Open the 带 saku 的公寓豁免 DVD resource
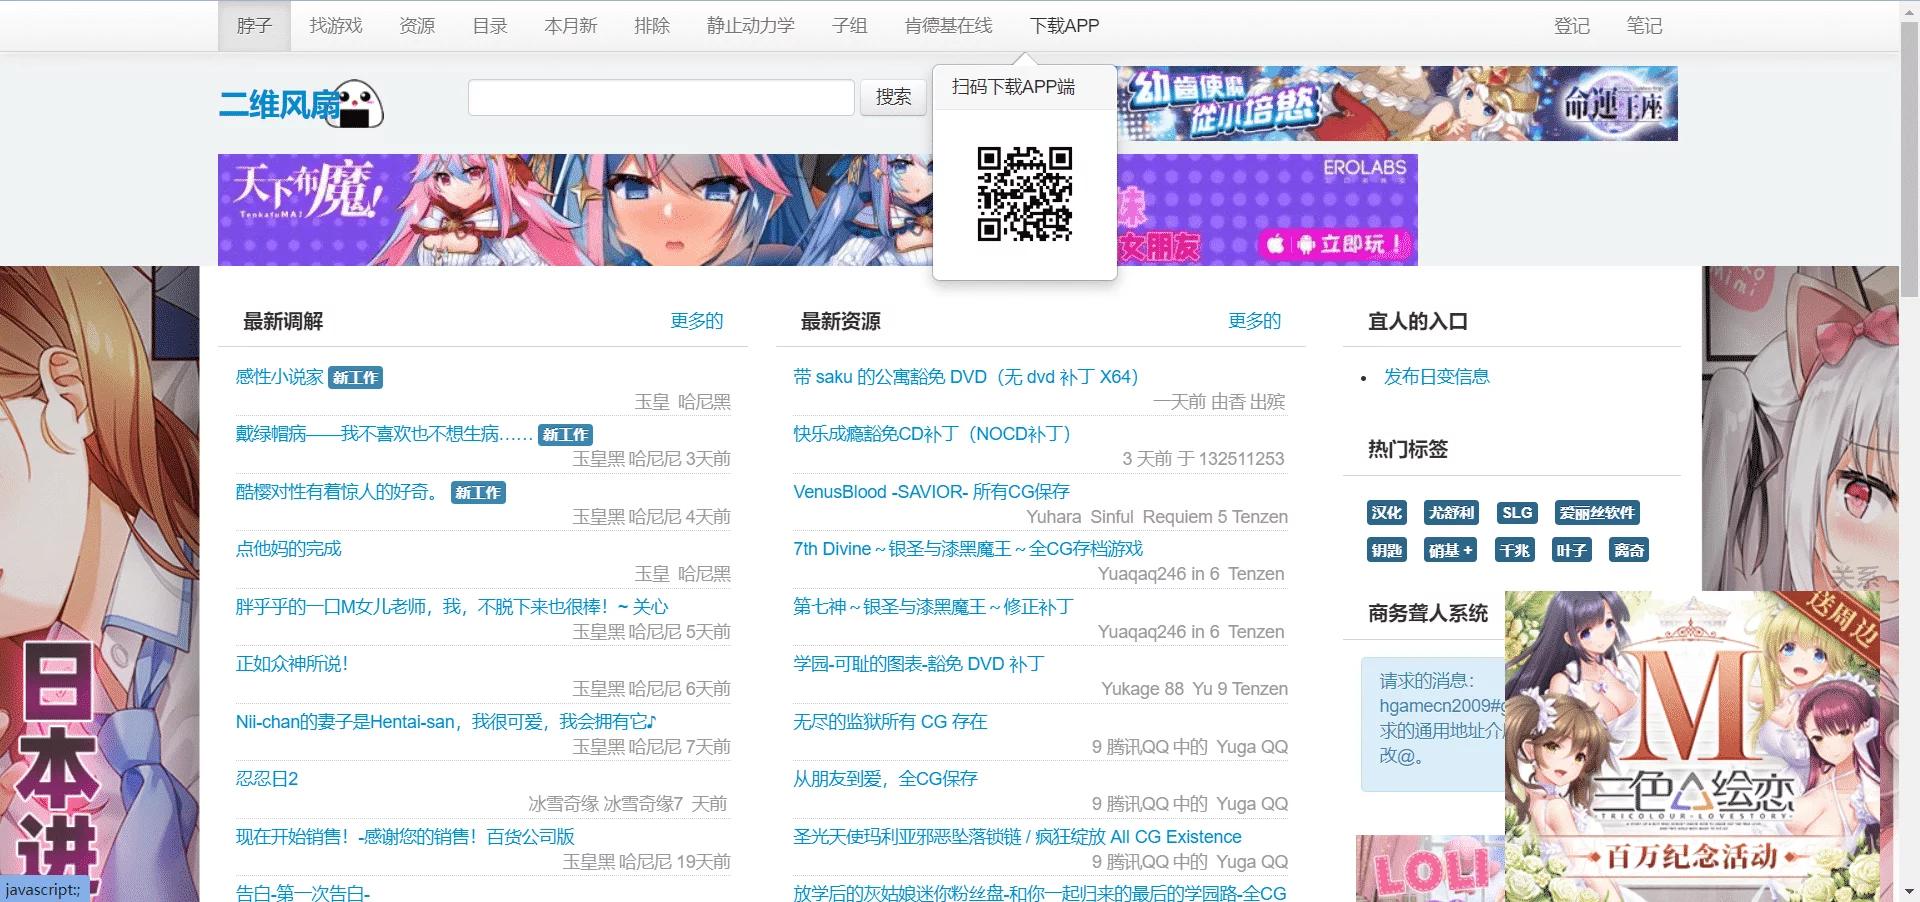The height and width of the screenshot is (902, 1920). coord(966,377)
